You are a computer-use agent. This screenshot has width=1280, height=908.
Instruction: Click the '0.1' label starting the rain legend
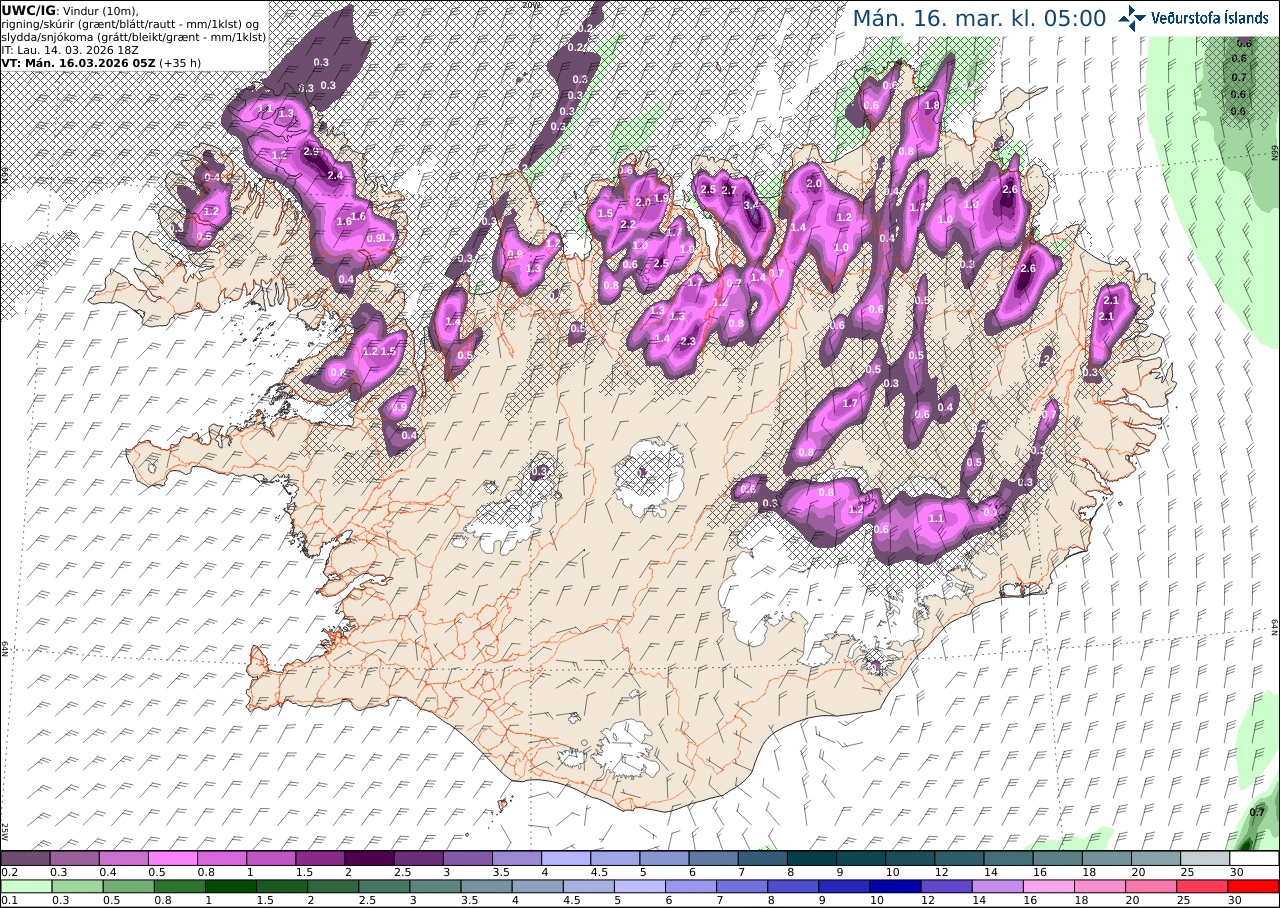(8, 900)
